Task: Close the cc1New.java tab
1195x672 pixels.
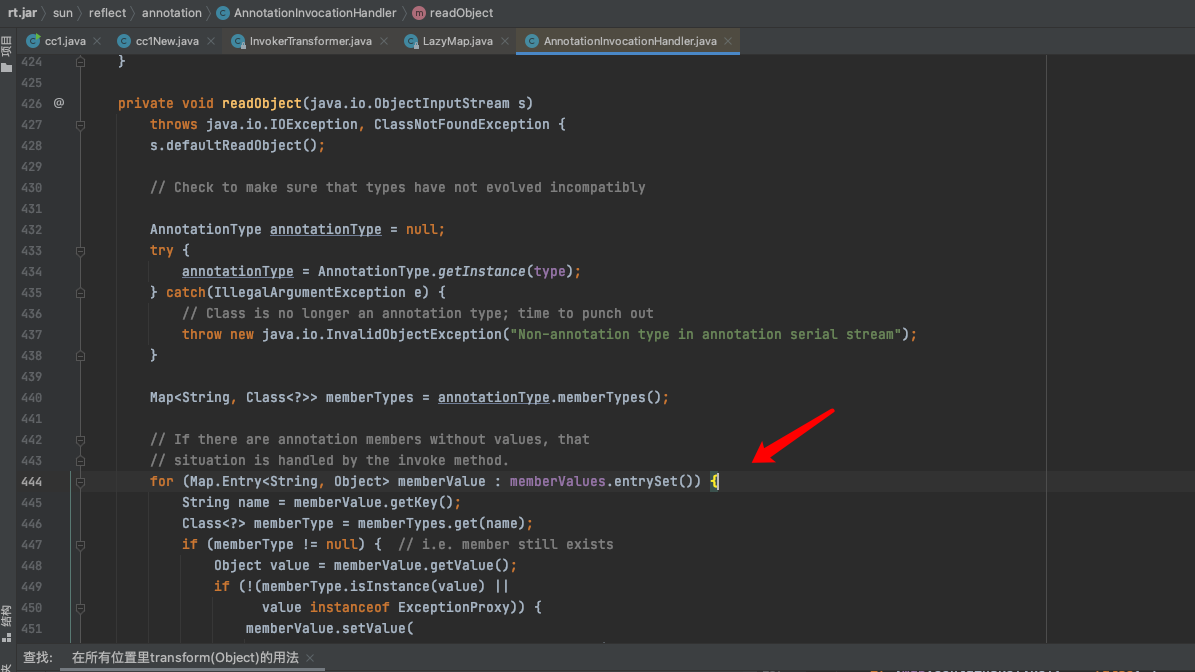Action: (211, 41)
